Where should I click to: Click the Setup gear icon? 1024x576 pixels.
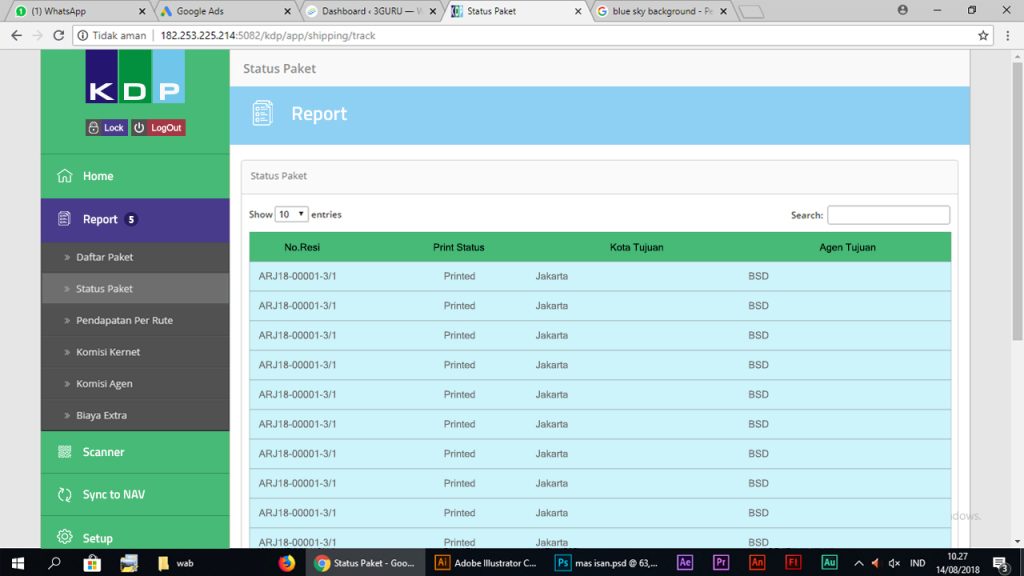64,537
